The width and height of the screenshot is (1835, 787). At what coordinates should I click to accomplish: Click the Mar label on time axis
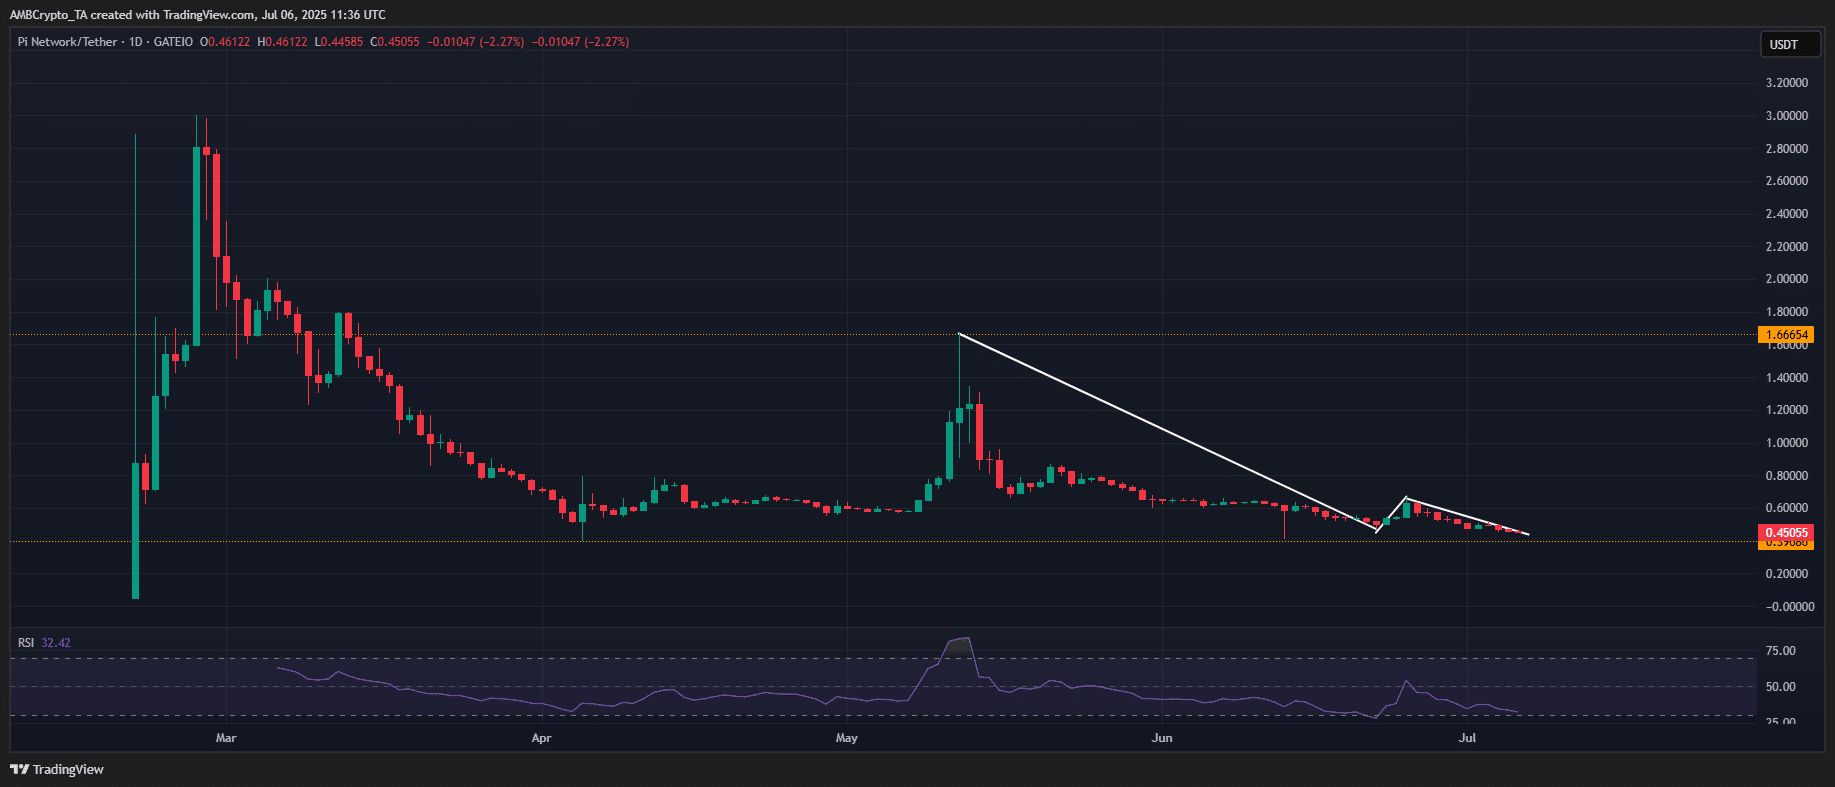coord(226,738)
